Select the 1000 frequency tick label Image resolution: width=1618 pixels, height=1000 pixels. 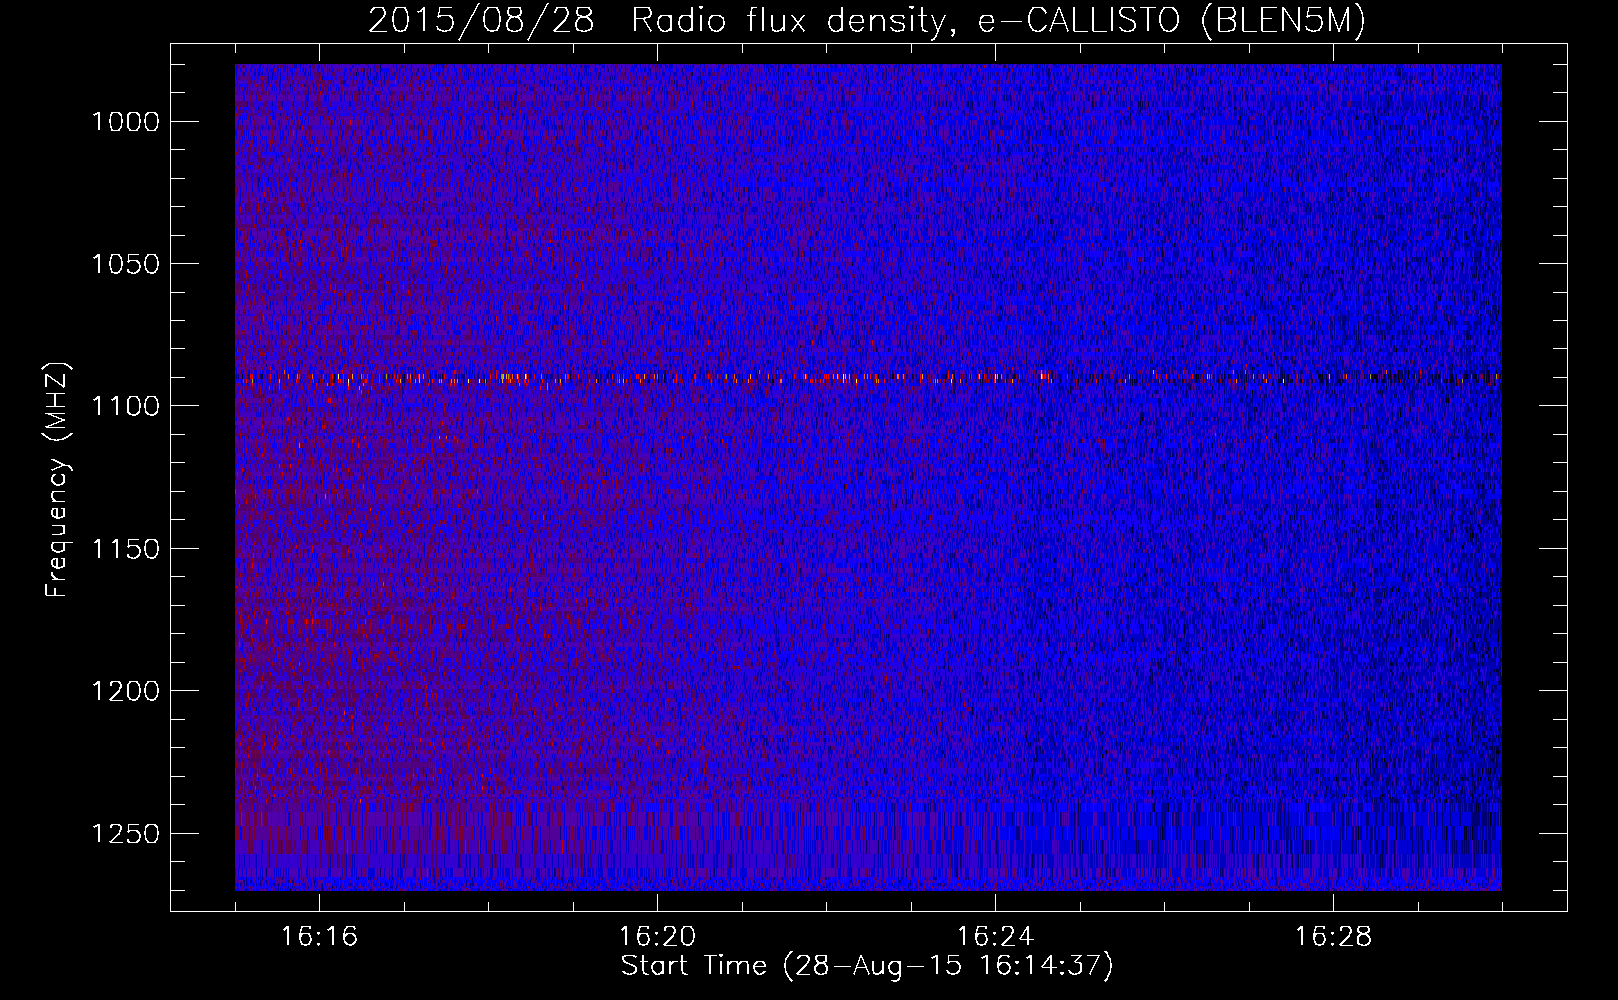126,122
